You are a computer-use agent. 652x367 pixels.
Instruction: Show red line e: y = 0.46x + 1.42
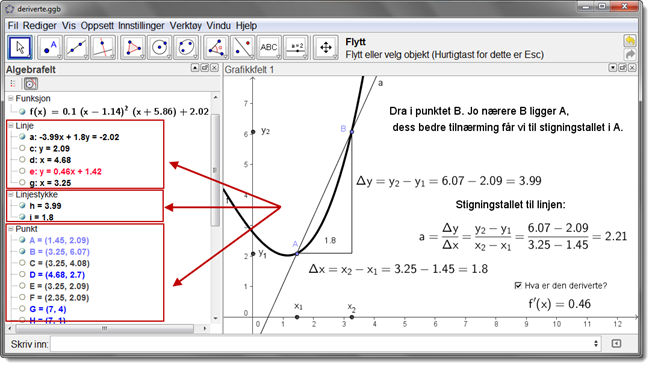(x=22, y=171)
